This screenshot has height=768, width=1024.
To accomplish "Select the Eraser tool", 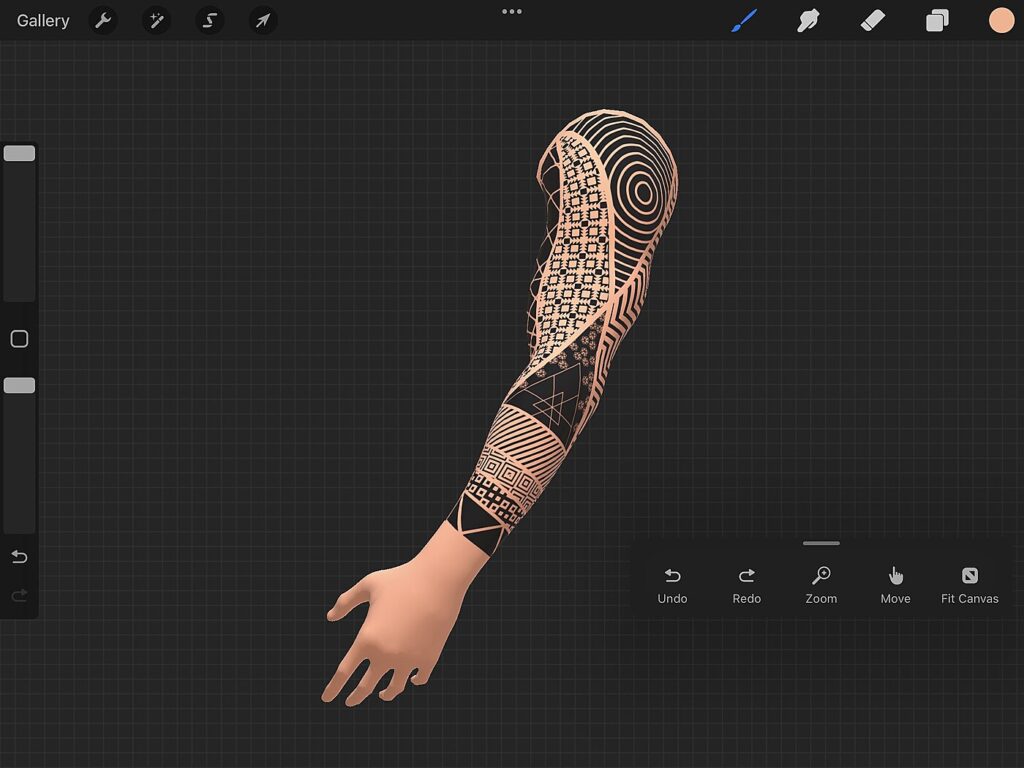I will [873, 20].
